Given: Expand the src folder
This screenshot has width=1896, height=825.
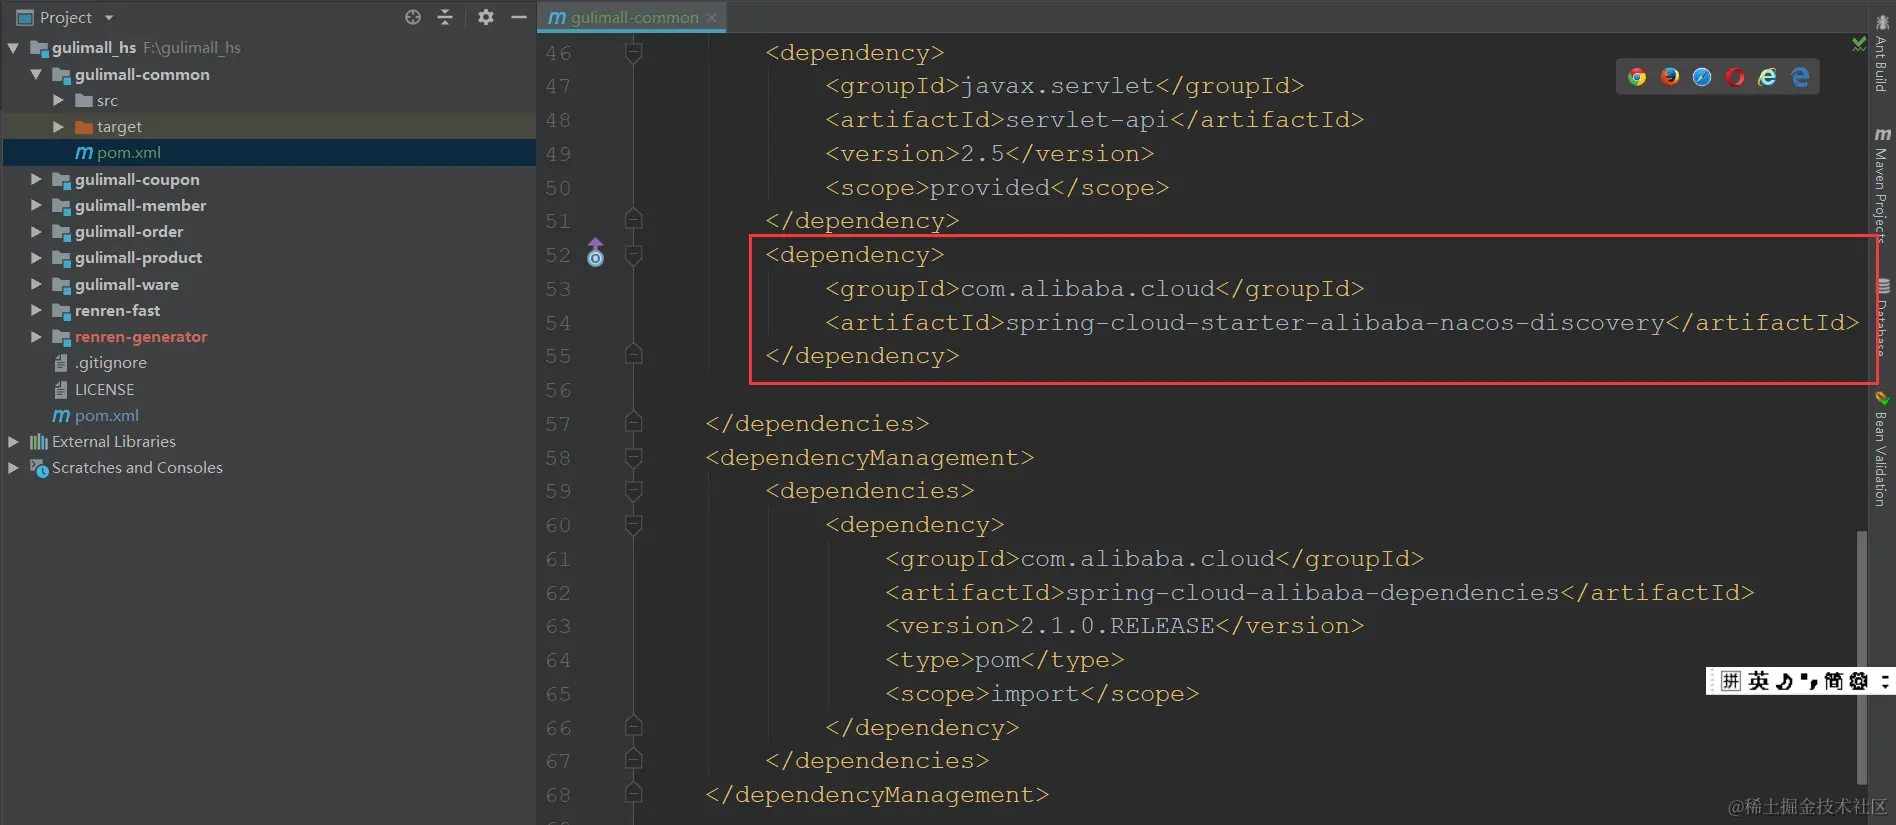Looking at the screenshot, I should pyautogui.click(x=58, y=100).
